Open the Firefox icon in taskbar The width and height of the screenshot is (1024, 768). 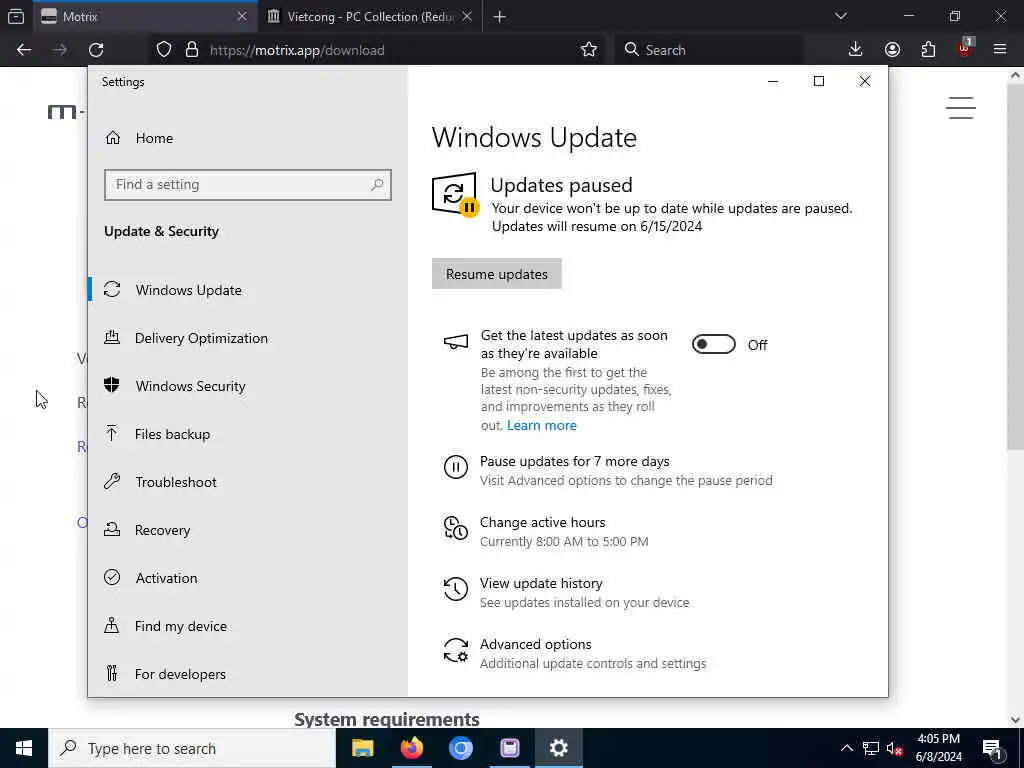point(411,748)
